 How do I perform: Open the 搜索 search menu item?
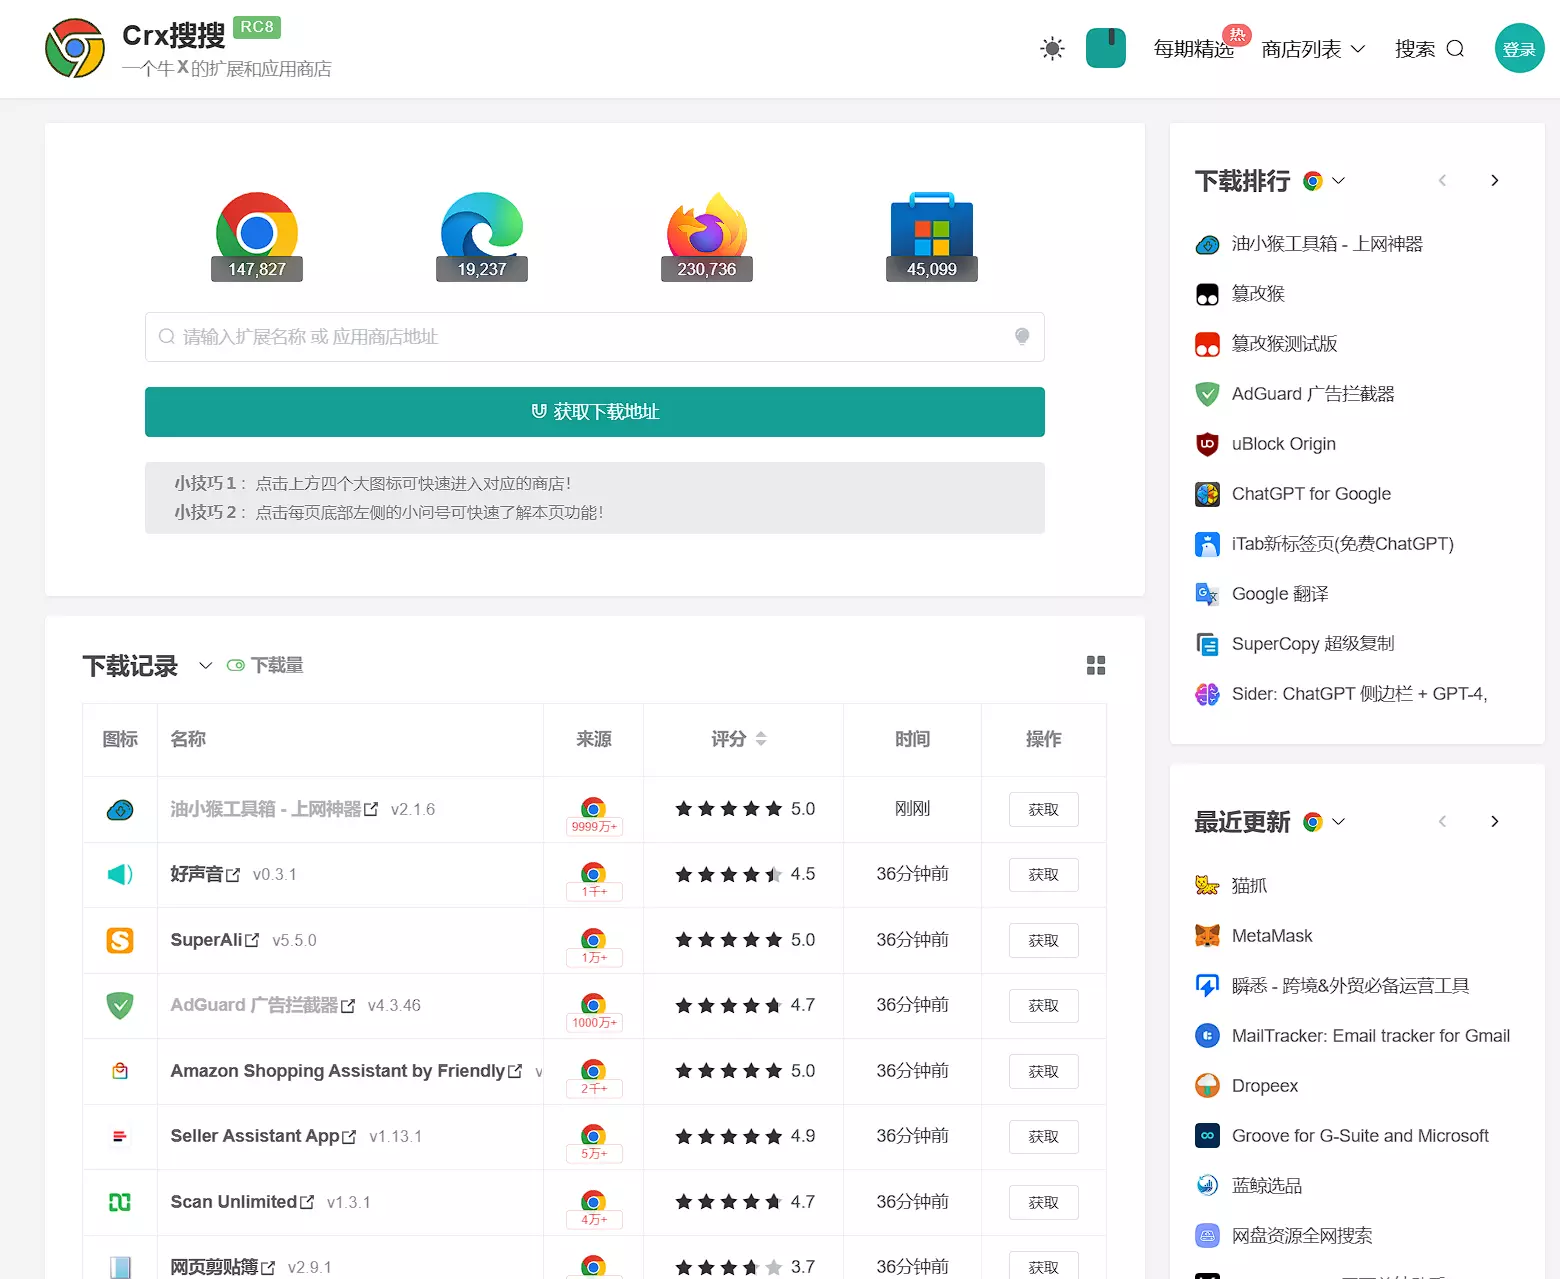[x=1429, y=49]
